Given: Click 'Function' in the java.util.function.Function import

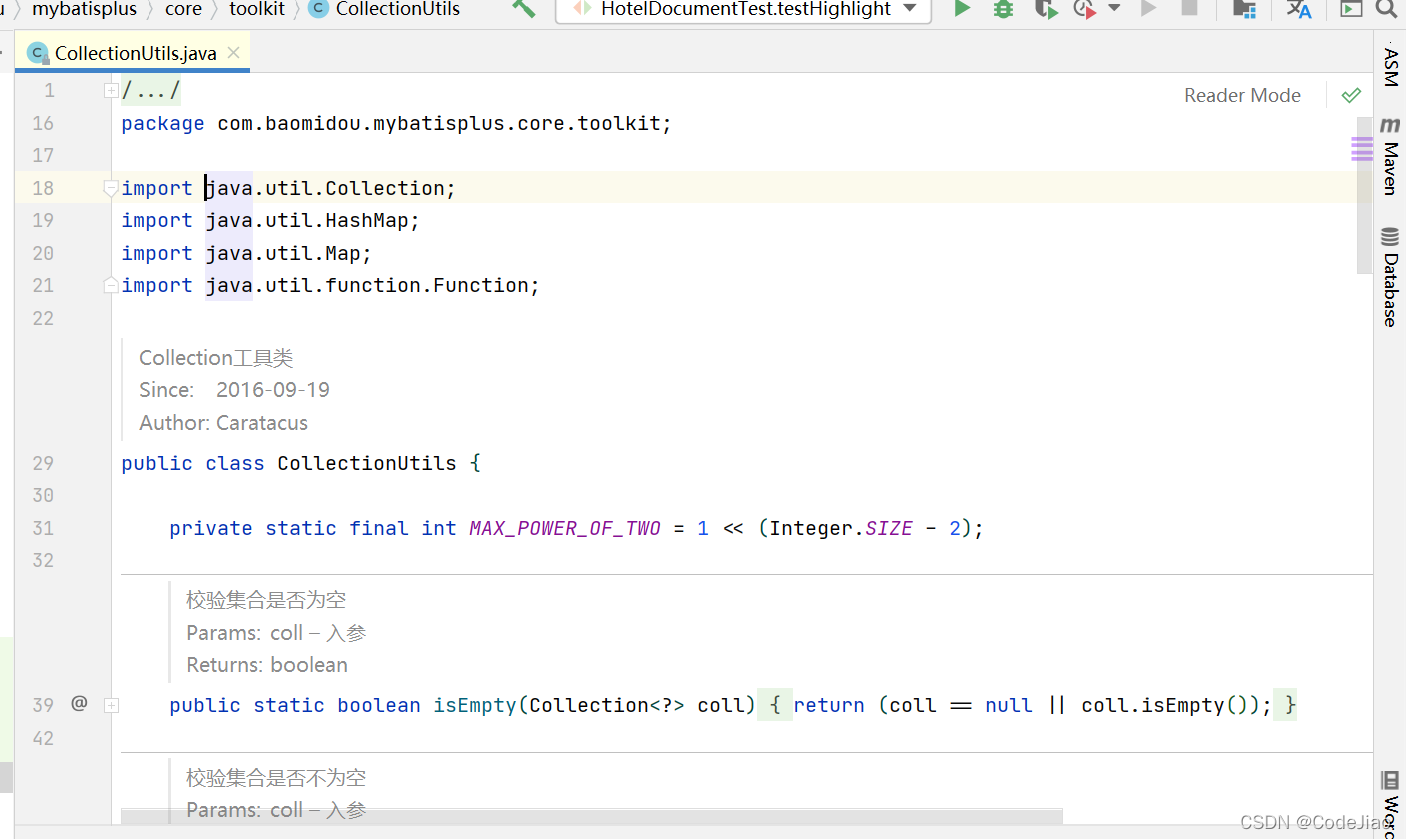Looking at the screenshot, I should (480, 285).
